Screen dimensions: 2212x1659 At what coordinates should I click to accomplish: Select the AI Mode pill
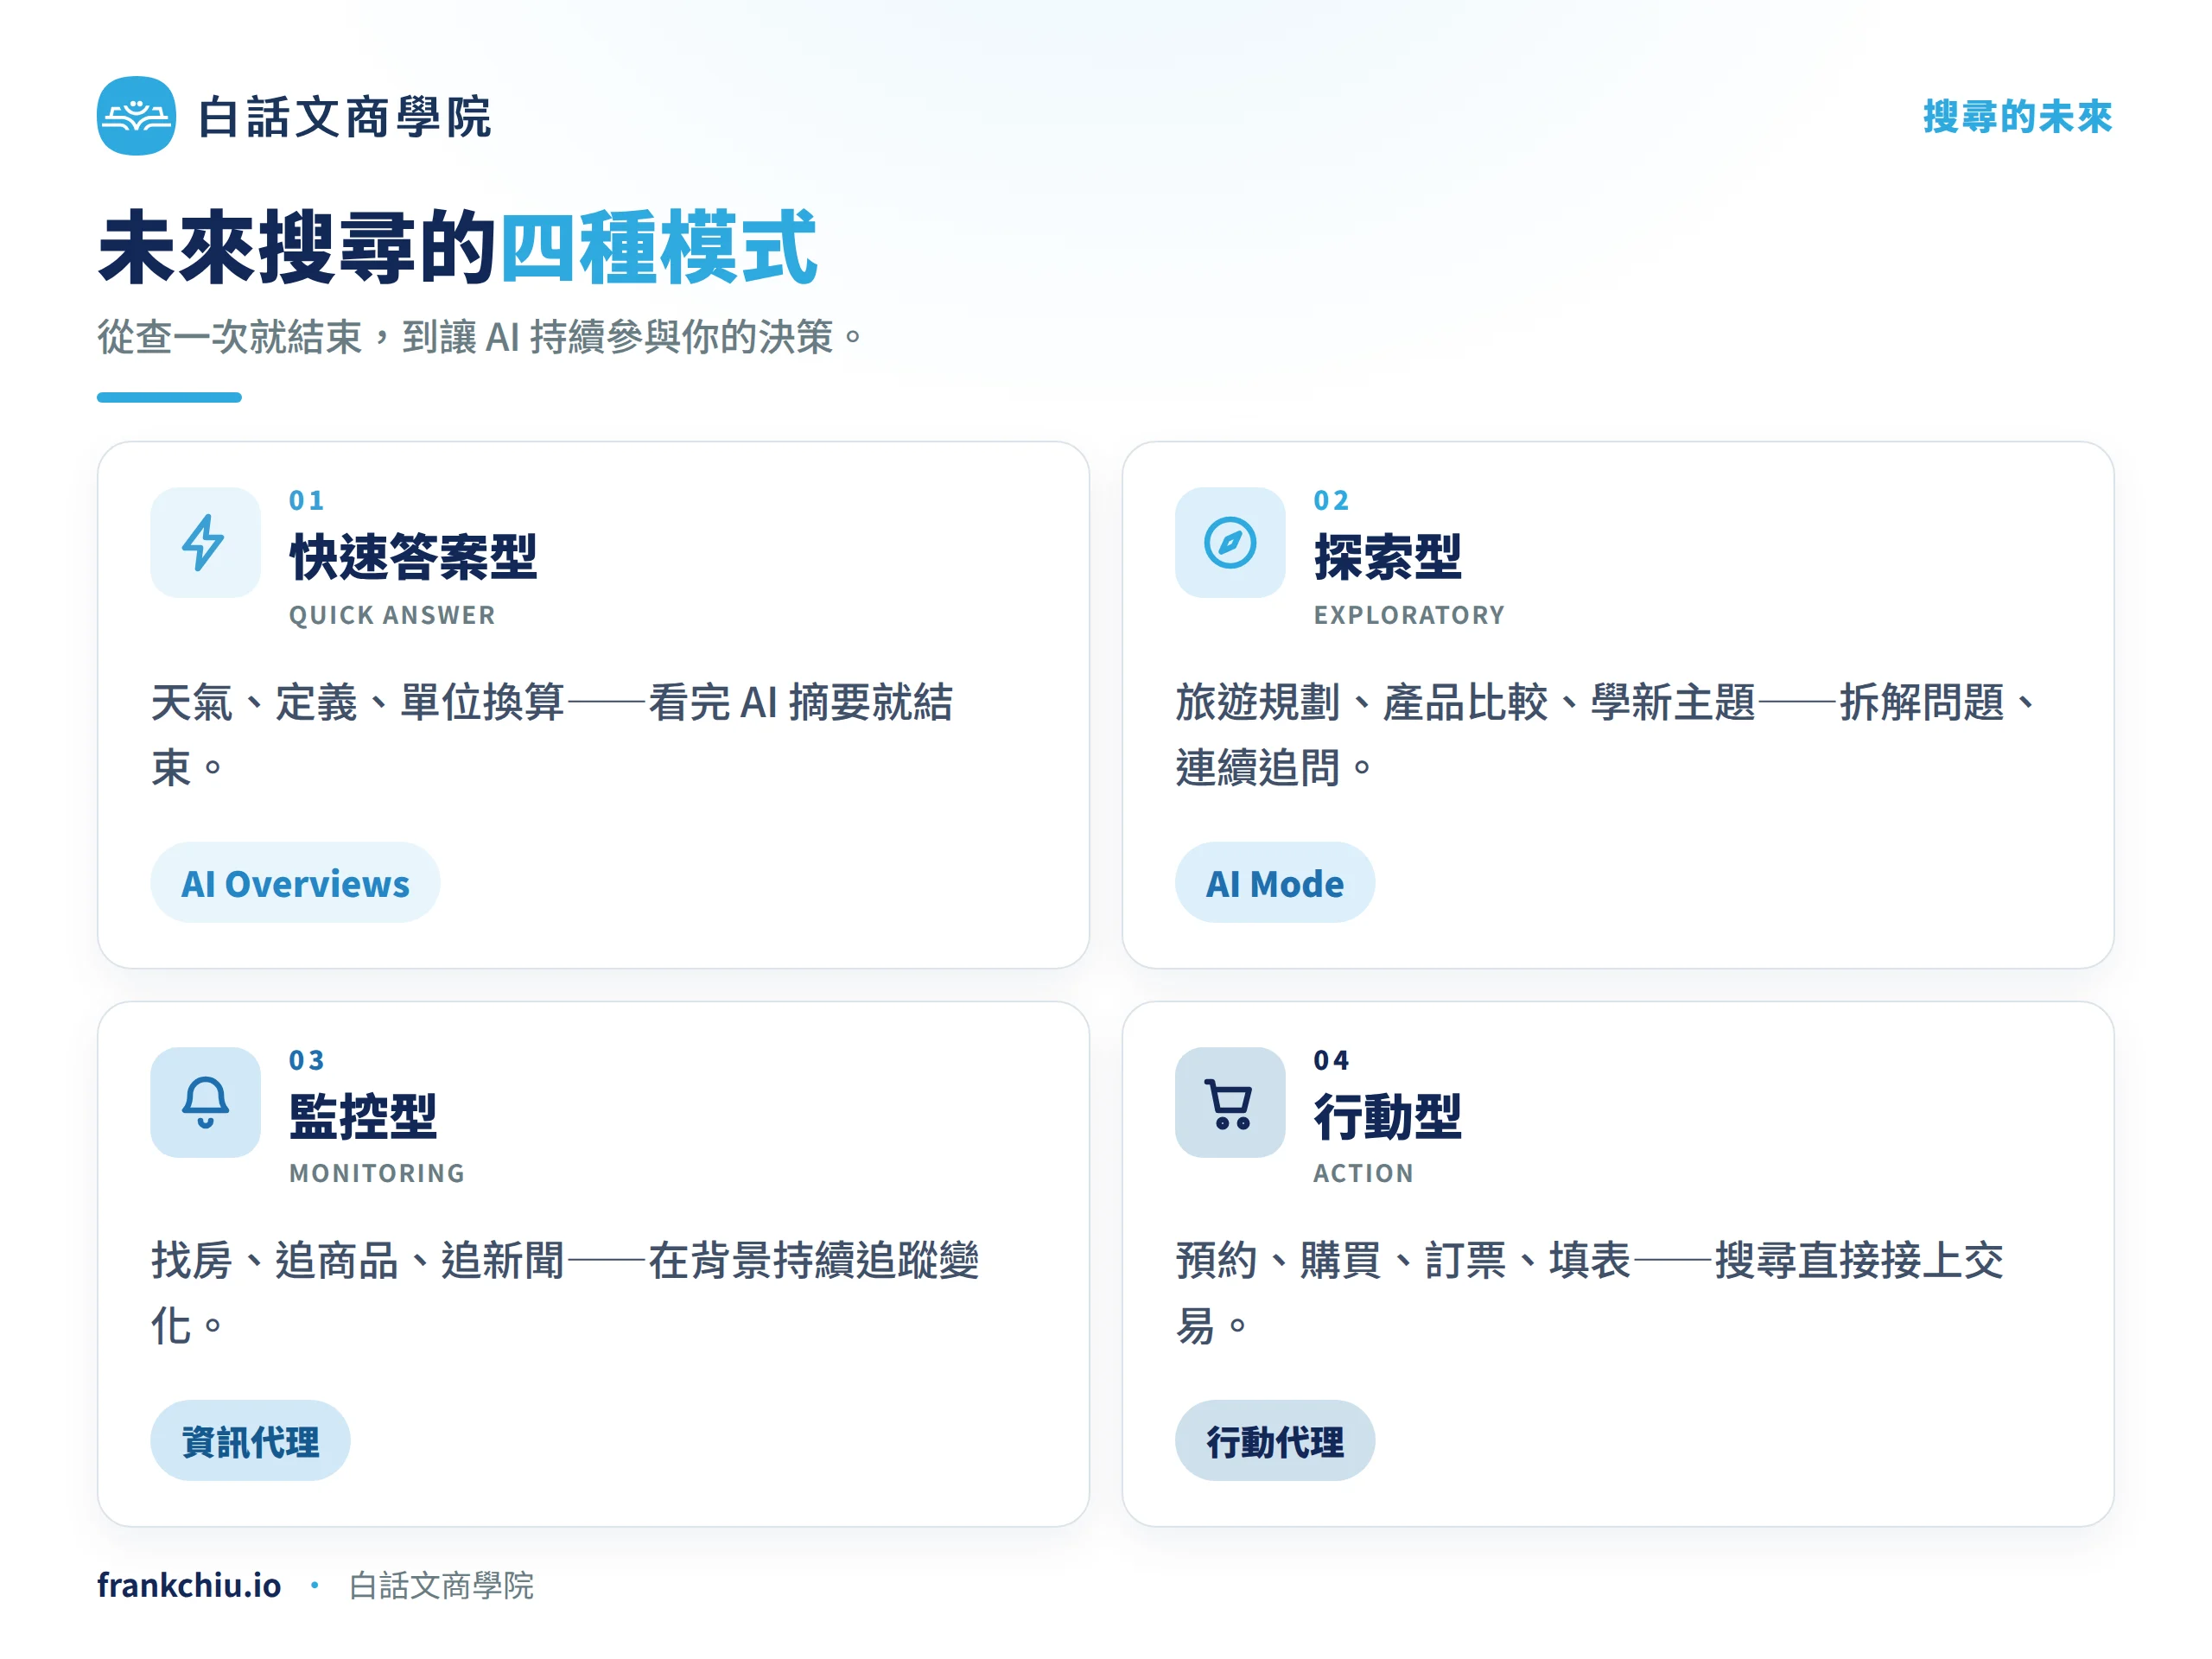[x=1274, y=883]
